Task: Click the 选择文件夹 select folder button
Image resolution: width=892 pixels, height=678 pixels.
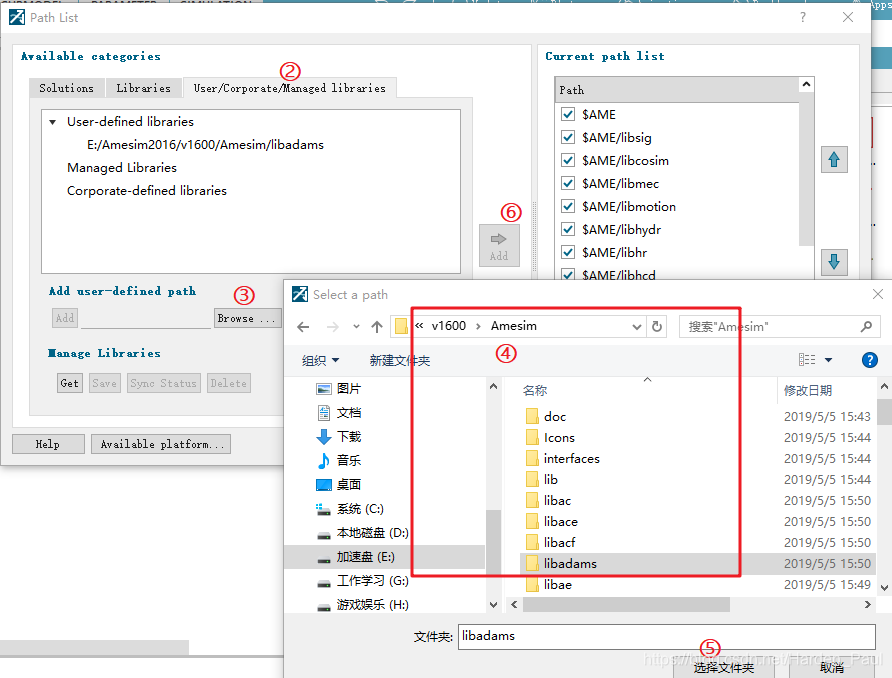Action: (724, 668)
